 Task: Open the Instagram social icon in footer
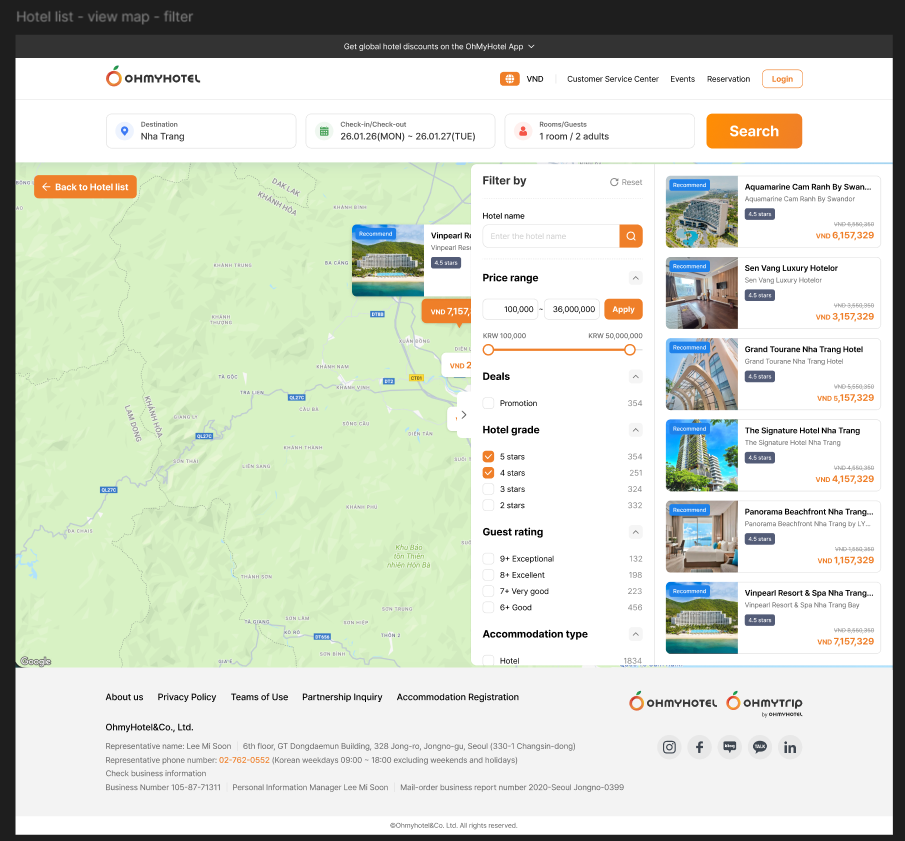tap(670, 747)
